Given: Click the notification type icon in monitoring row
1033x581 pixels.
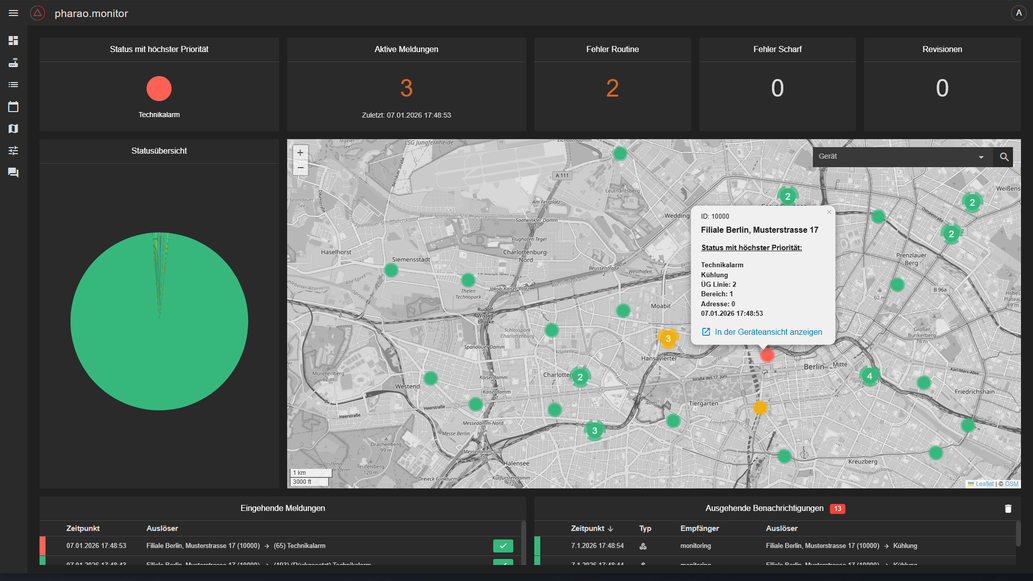Looking at the screenshot, I should tap(643, 546).
